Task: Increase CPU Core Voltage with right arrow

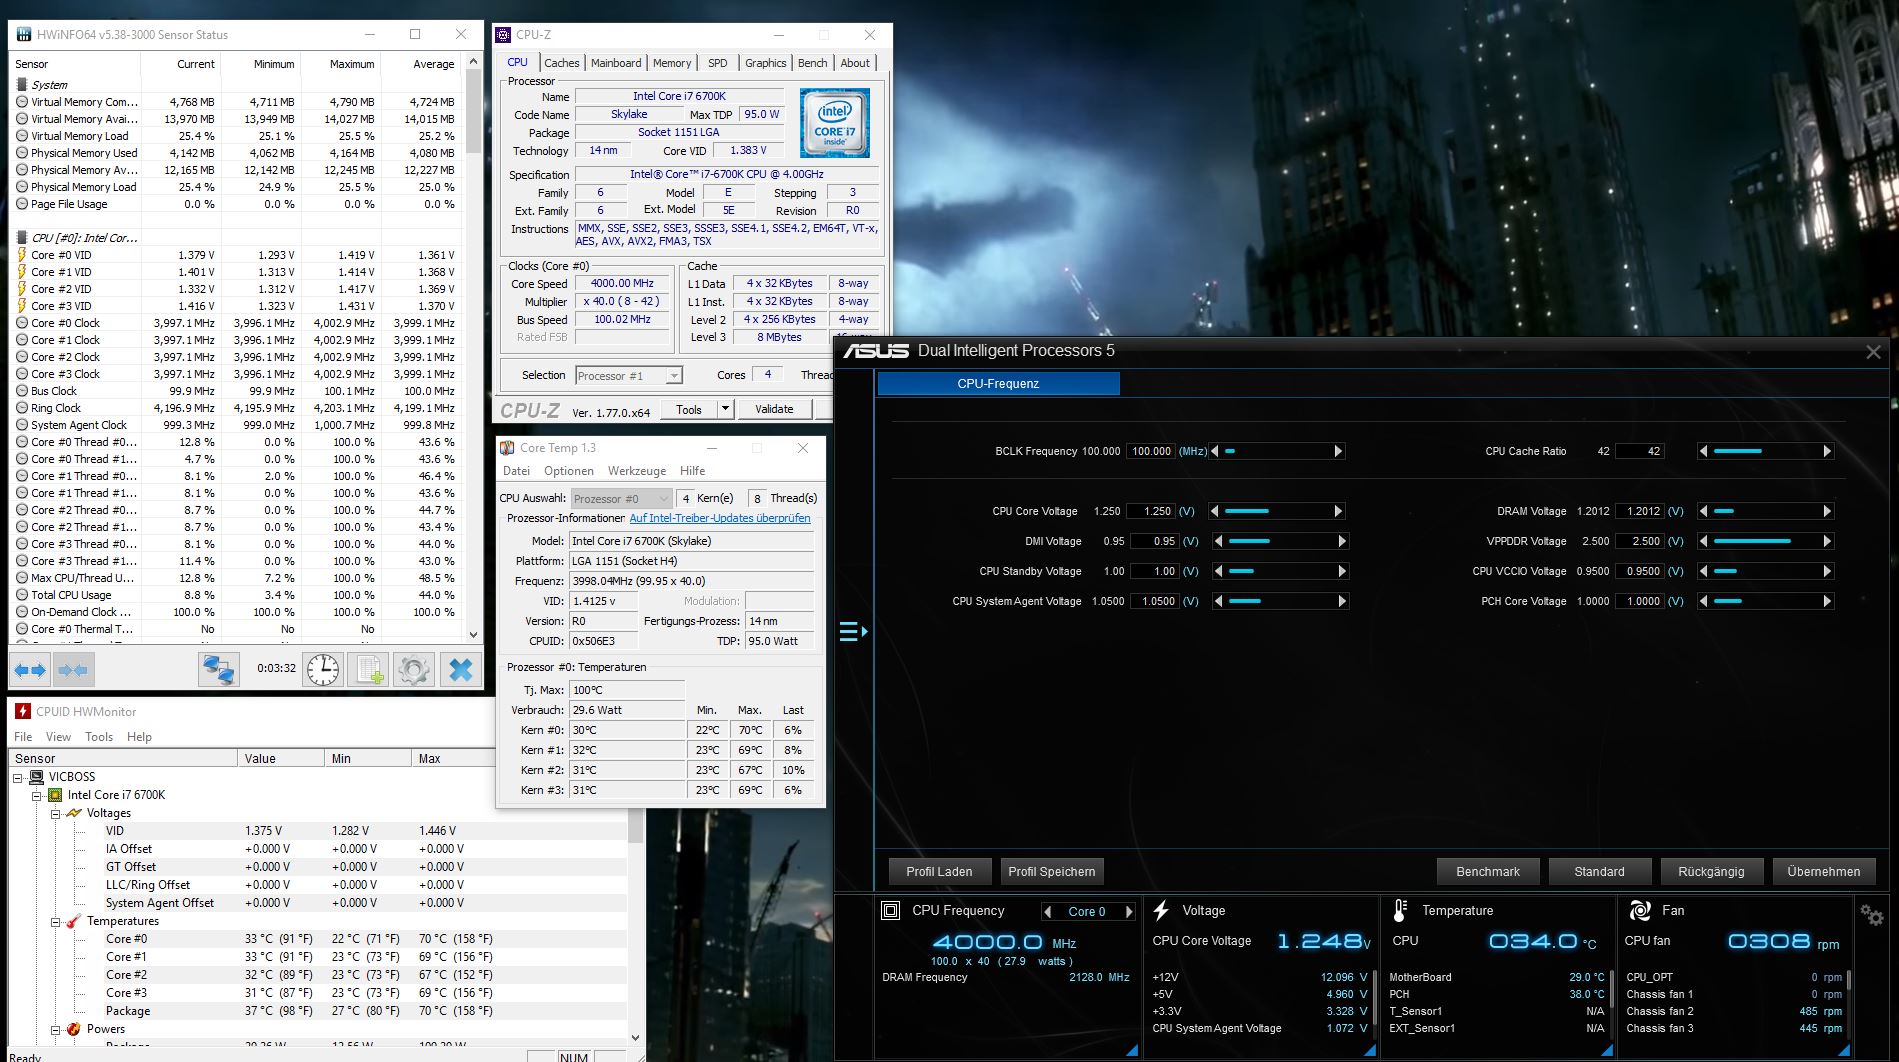Action: [x=1338, y=511]
